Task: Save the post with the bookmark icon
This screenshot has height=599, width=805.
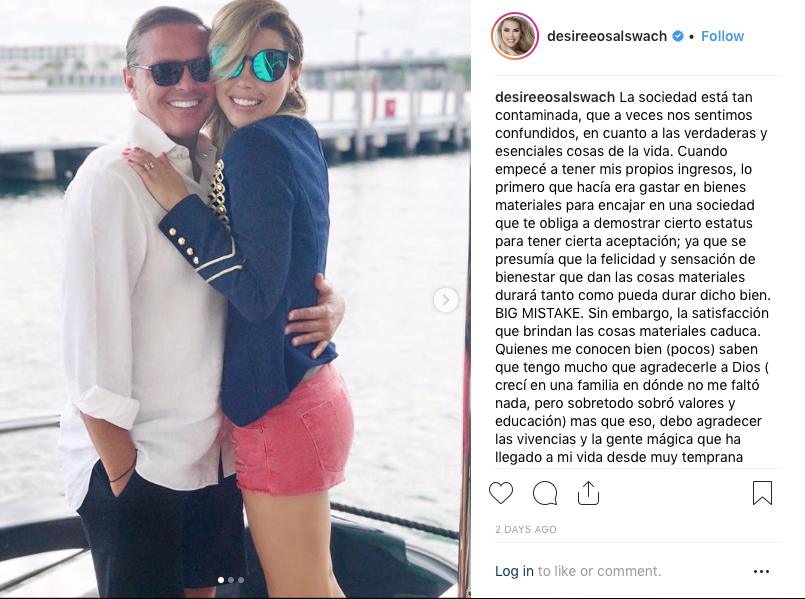Action: coord(762,493)
